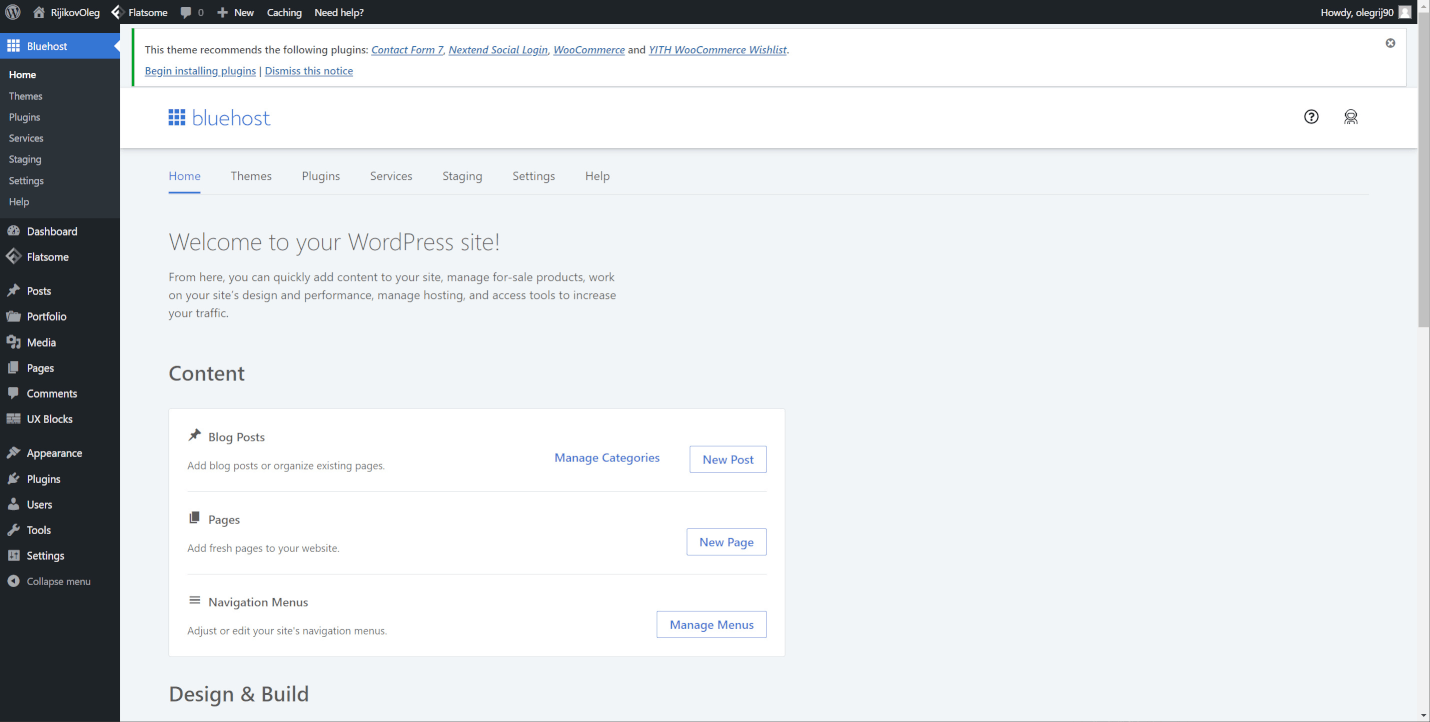1430x722 pixels.
Task: Open the YITH WooCommerce Wishlist link
Action: pyautogui.click(x=718, y=50)
